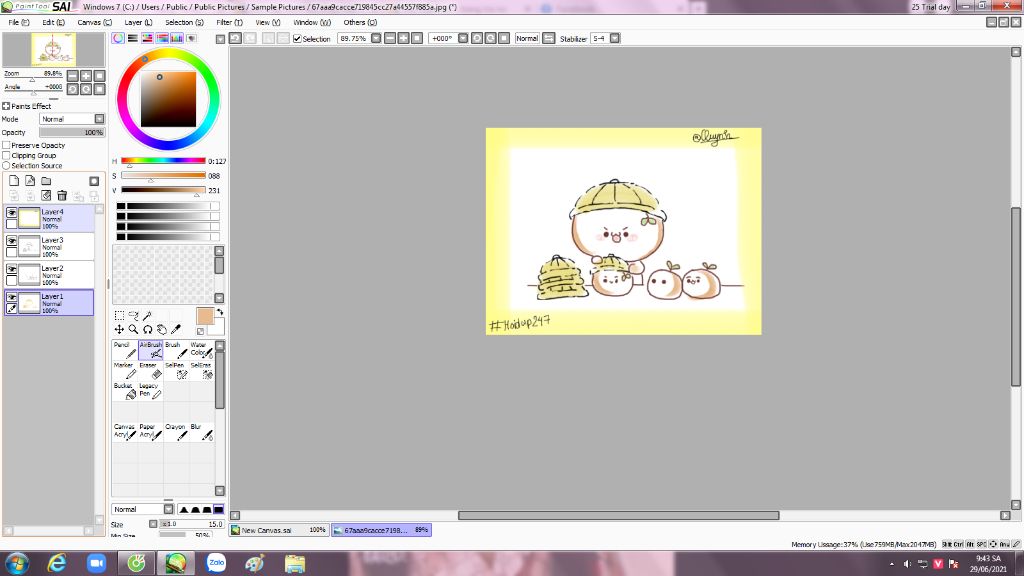This screenshot has width=1024, height=576.
Task: Hide Layer2 using its eye icon
Action: tap(11, 269)
